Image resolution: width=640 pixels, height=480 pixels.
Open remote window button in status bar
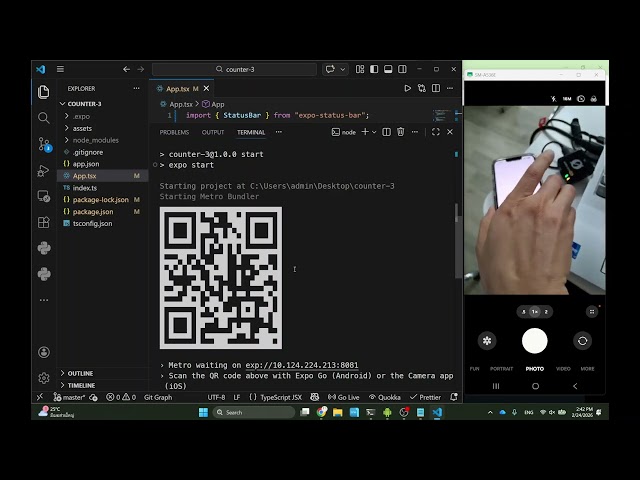(x=40, y=397)
